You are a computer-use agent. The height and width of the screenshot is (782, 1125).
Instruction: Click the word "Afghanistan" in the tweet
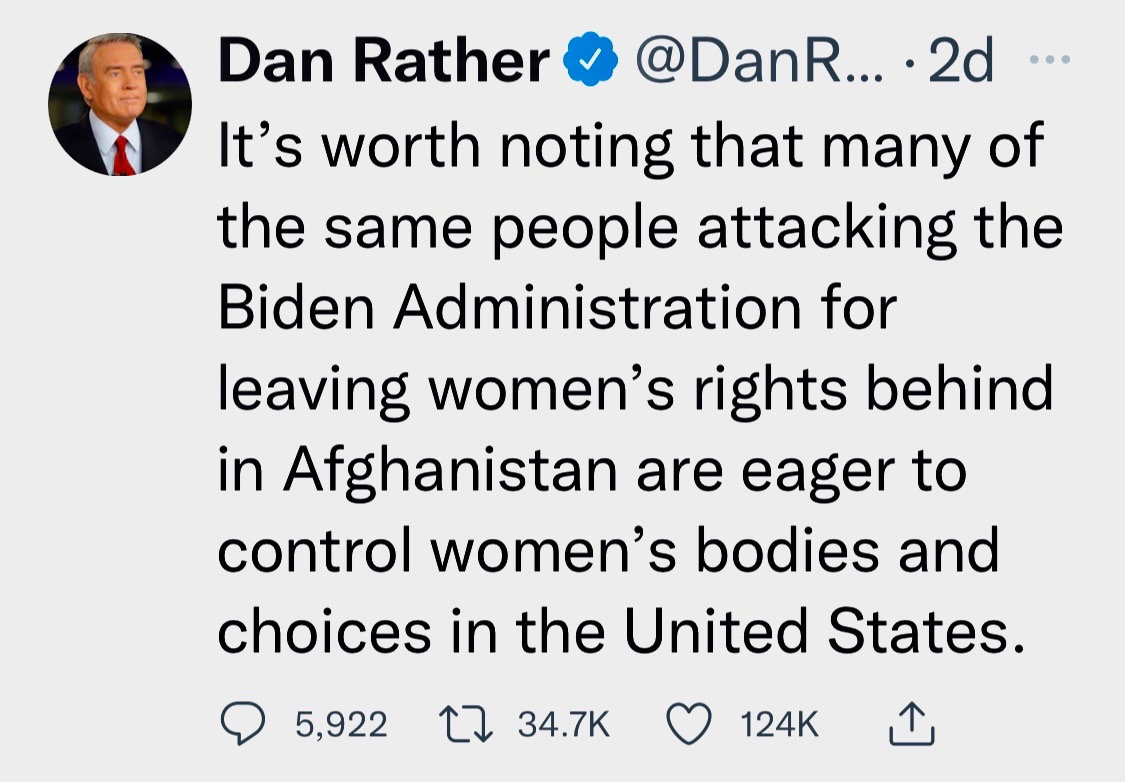pos(449,470)
